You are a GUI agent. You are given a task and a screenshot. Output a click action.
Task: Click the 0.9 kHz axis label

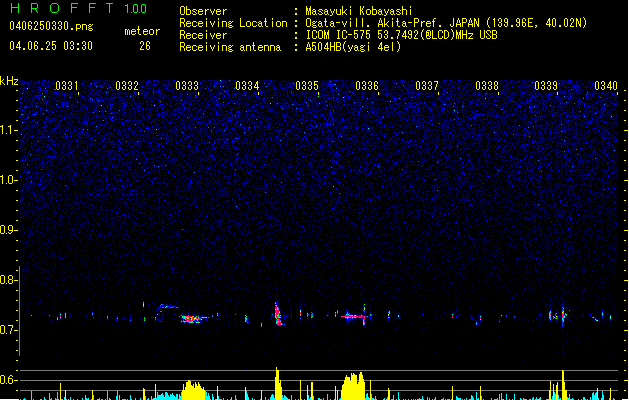point(8,230)
